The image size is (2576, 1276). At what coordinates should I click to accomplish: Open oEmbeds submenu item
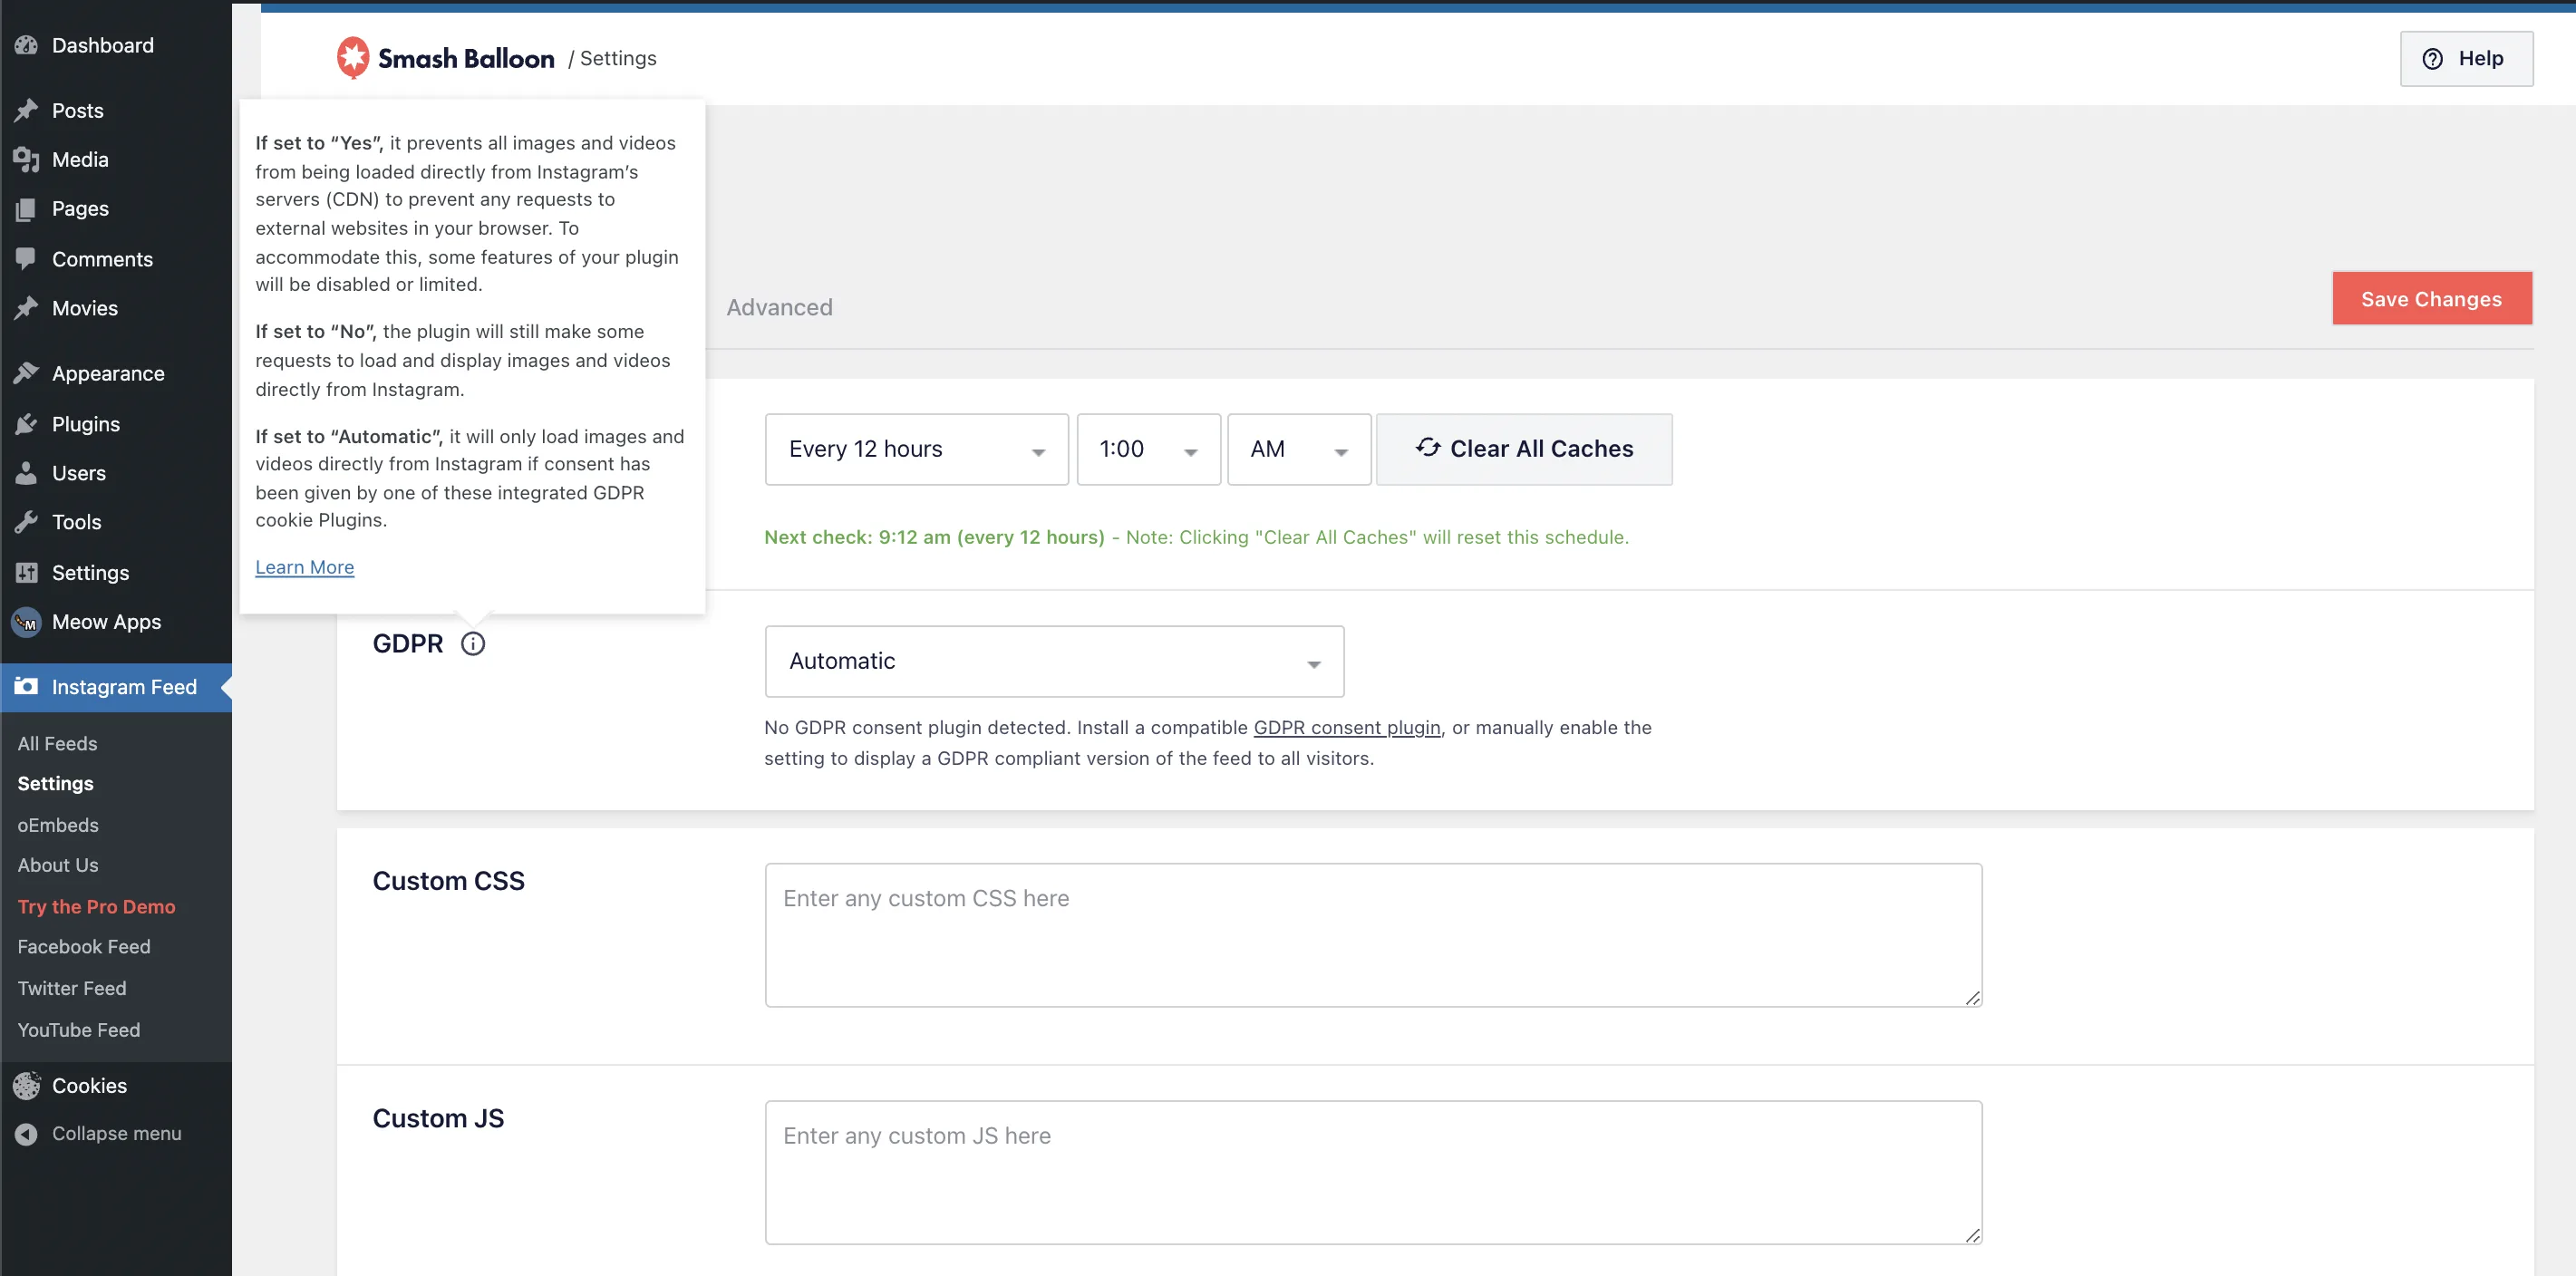(x=58, y=825)
